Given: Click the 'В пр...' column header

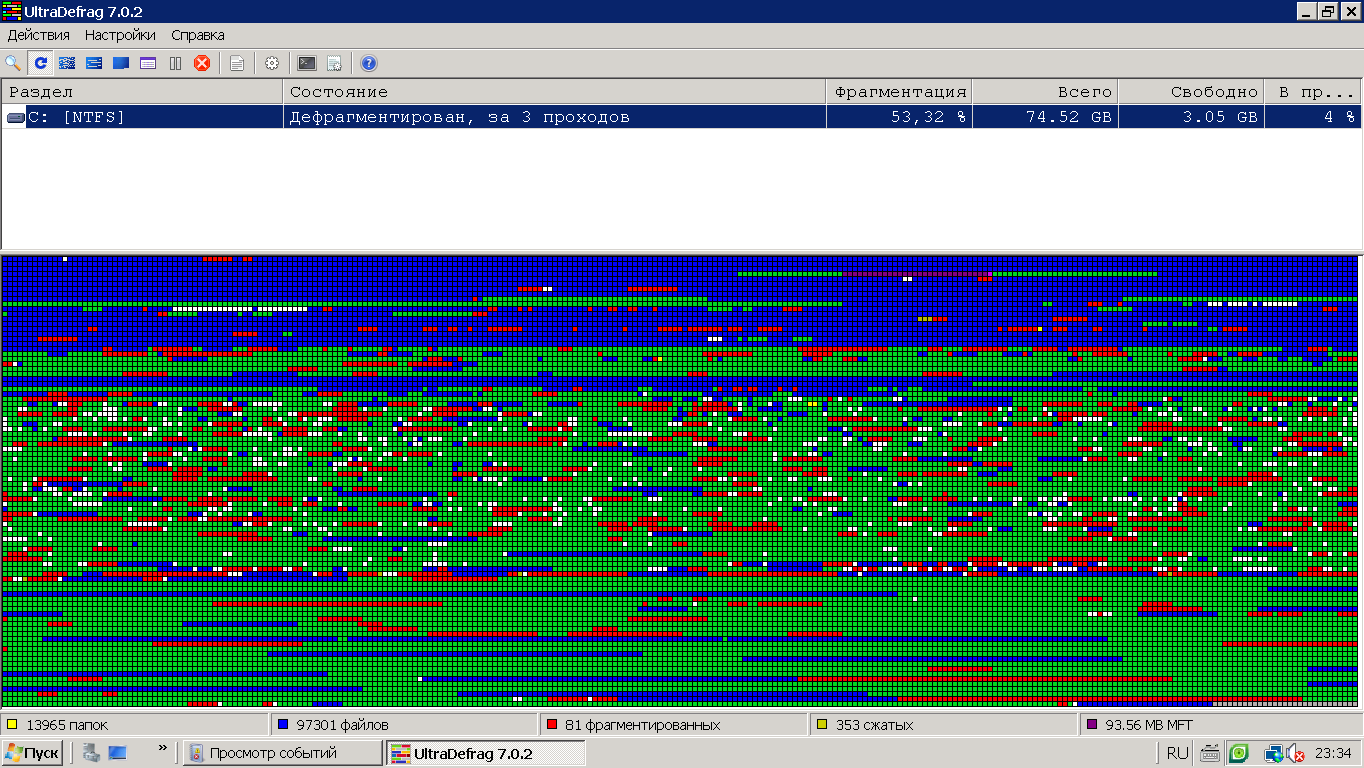Looking at the screenshot, I should (1313, 92).
